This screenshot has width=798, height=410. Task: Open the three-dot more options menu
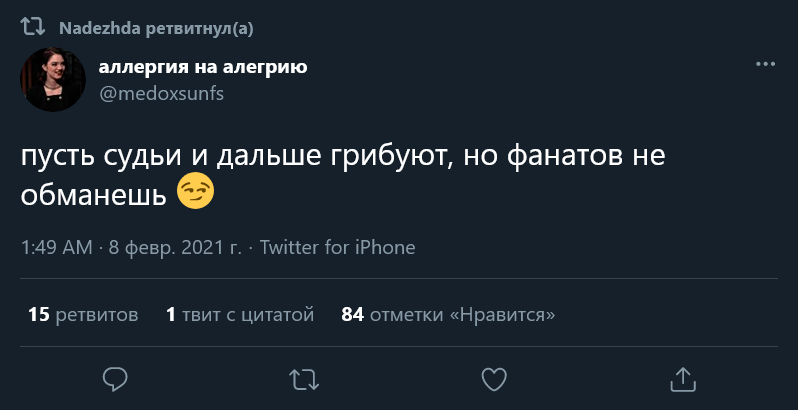[x=765, y=64]
